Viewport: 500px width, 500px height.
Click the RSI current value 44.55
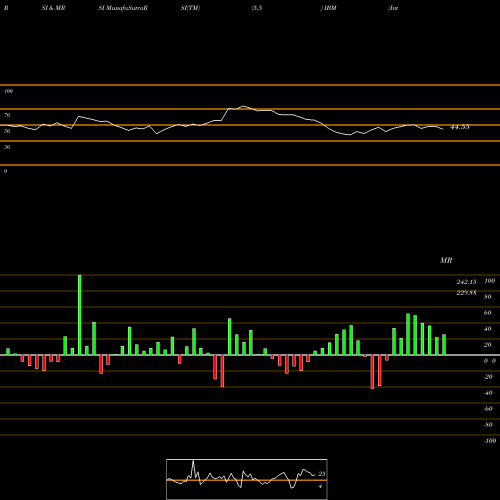tap(460, 127)
